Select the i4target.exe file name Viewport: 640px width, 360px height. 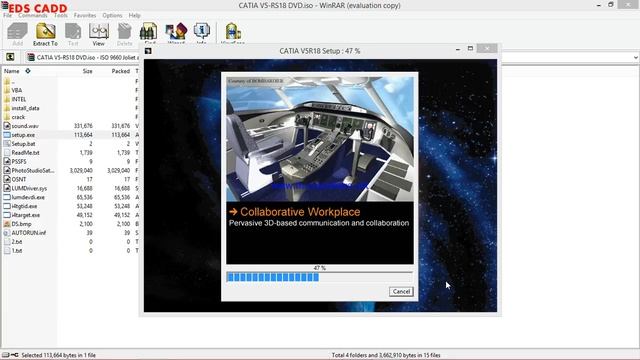point(26,215)
